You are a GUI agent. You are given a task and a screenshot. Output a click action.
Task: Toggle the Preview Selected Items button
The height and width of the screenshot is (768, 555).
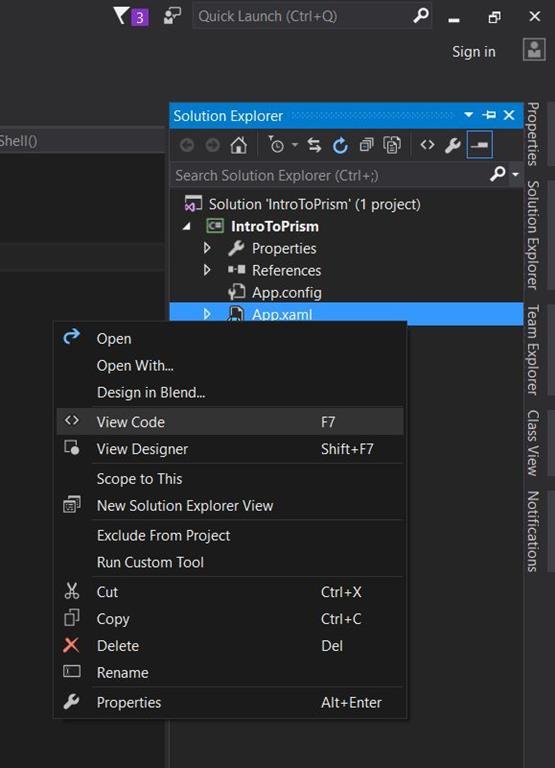[x=480, y=145]
